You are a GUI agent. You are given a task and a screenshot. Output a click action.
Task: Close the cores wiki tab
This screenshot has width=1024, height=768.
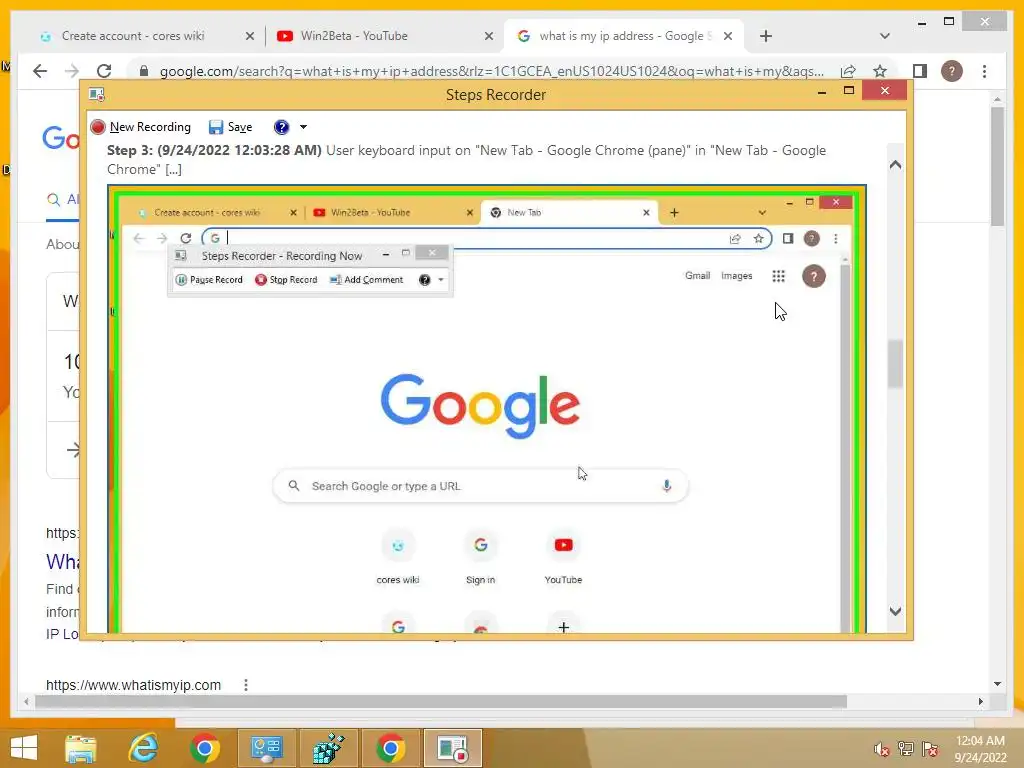249,37
